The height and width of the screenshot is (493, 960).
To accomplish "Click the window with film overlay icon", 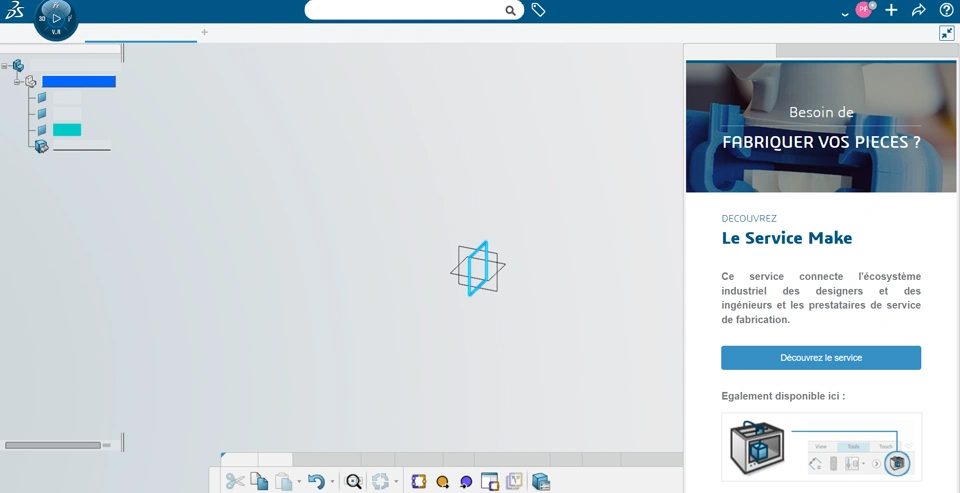I will [x=490, y=481].
